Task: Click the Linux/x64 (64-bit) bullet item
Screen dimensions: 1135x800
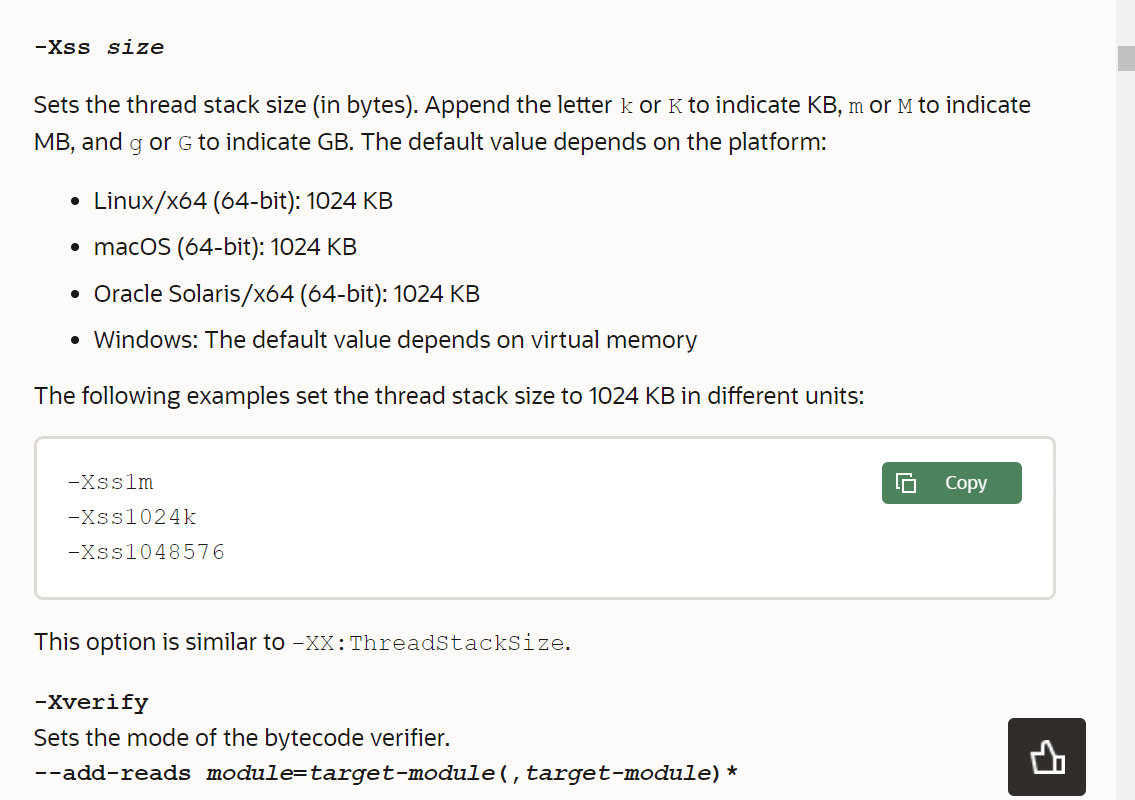Action: pyautogui.click(x=243, y=201)
